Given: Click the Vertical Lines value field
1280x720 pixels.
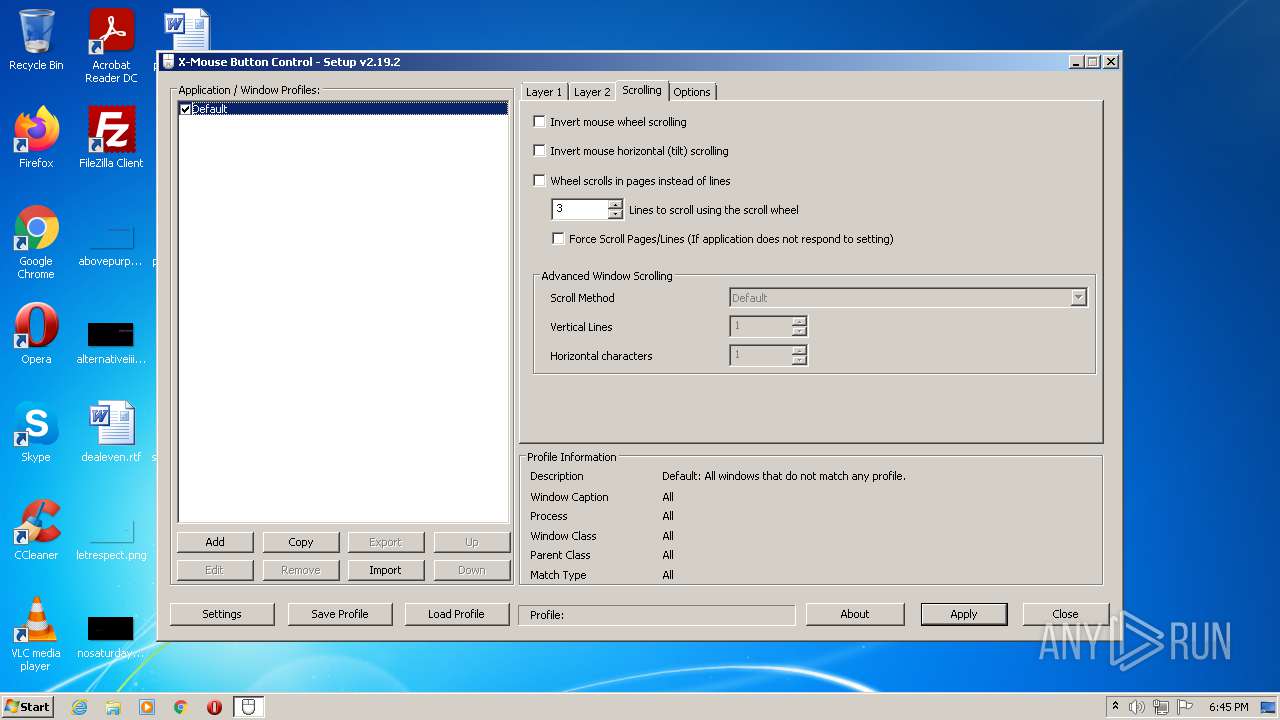Looking at the screenshot, I should click(761, 326).
